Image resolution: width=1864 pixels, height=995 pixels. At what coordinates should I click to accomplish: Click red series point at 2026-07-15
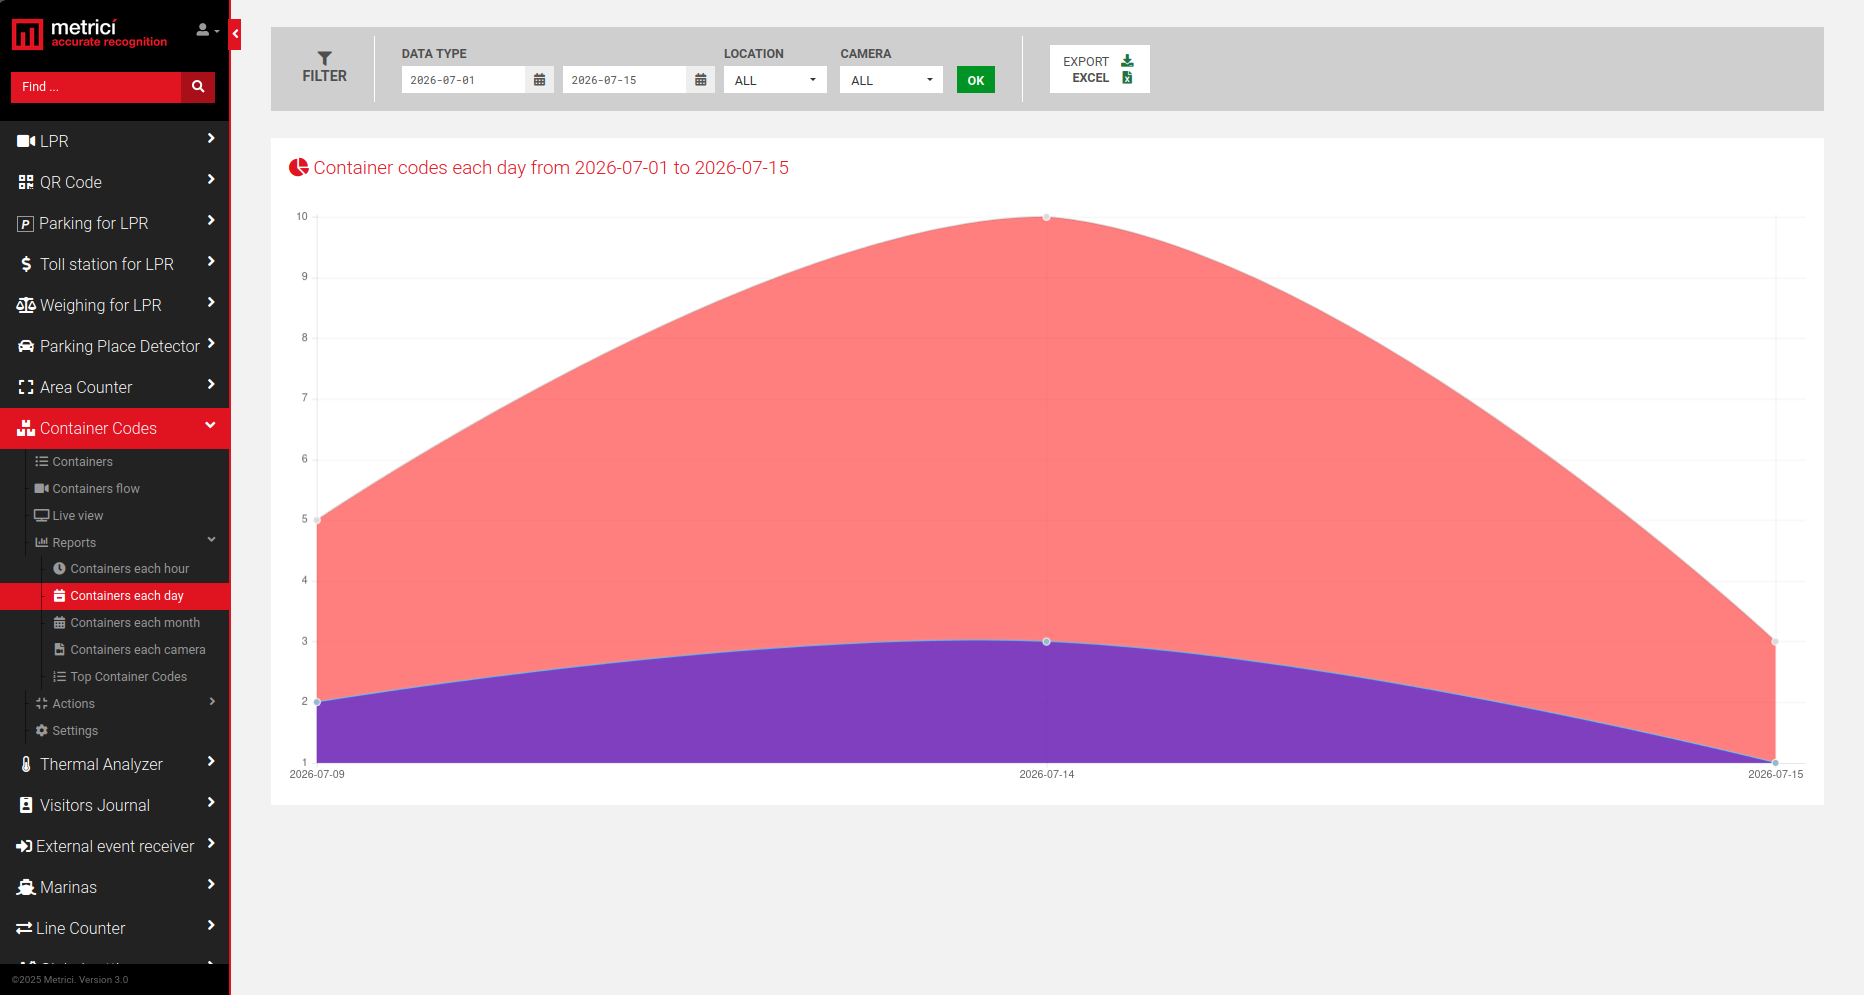tap(1775, 641)
